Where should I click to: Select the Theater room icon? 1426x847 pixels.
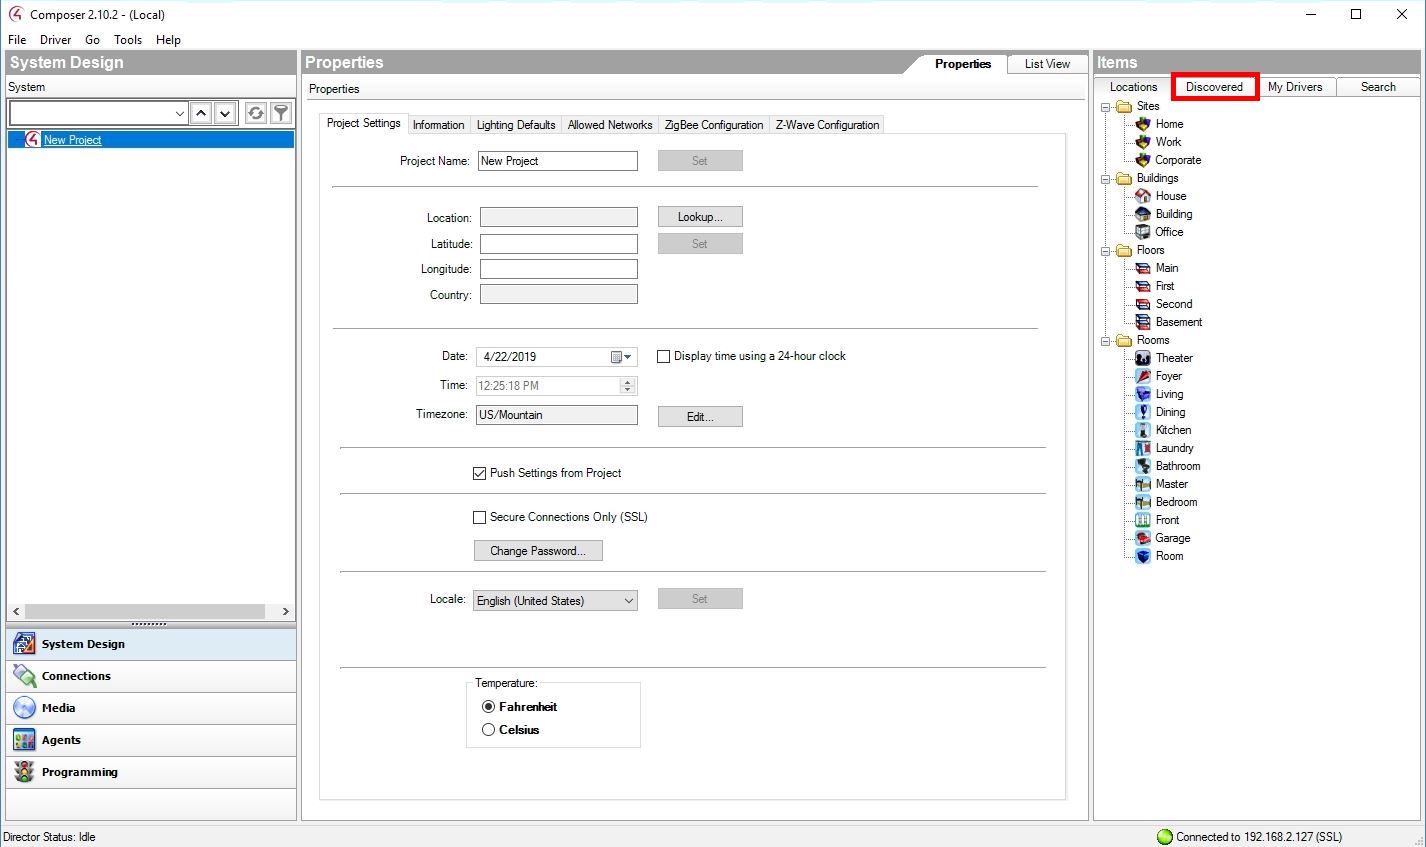pos(1143,358)
